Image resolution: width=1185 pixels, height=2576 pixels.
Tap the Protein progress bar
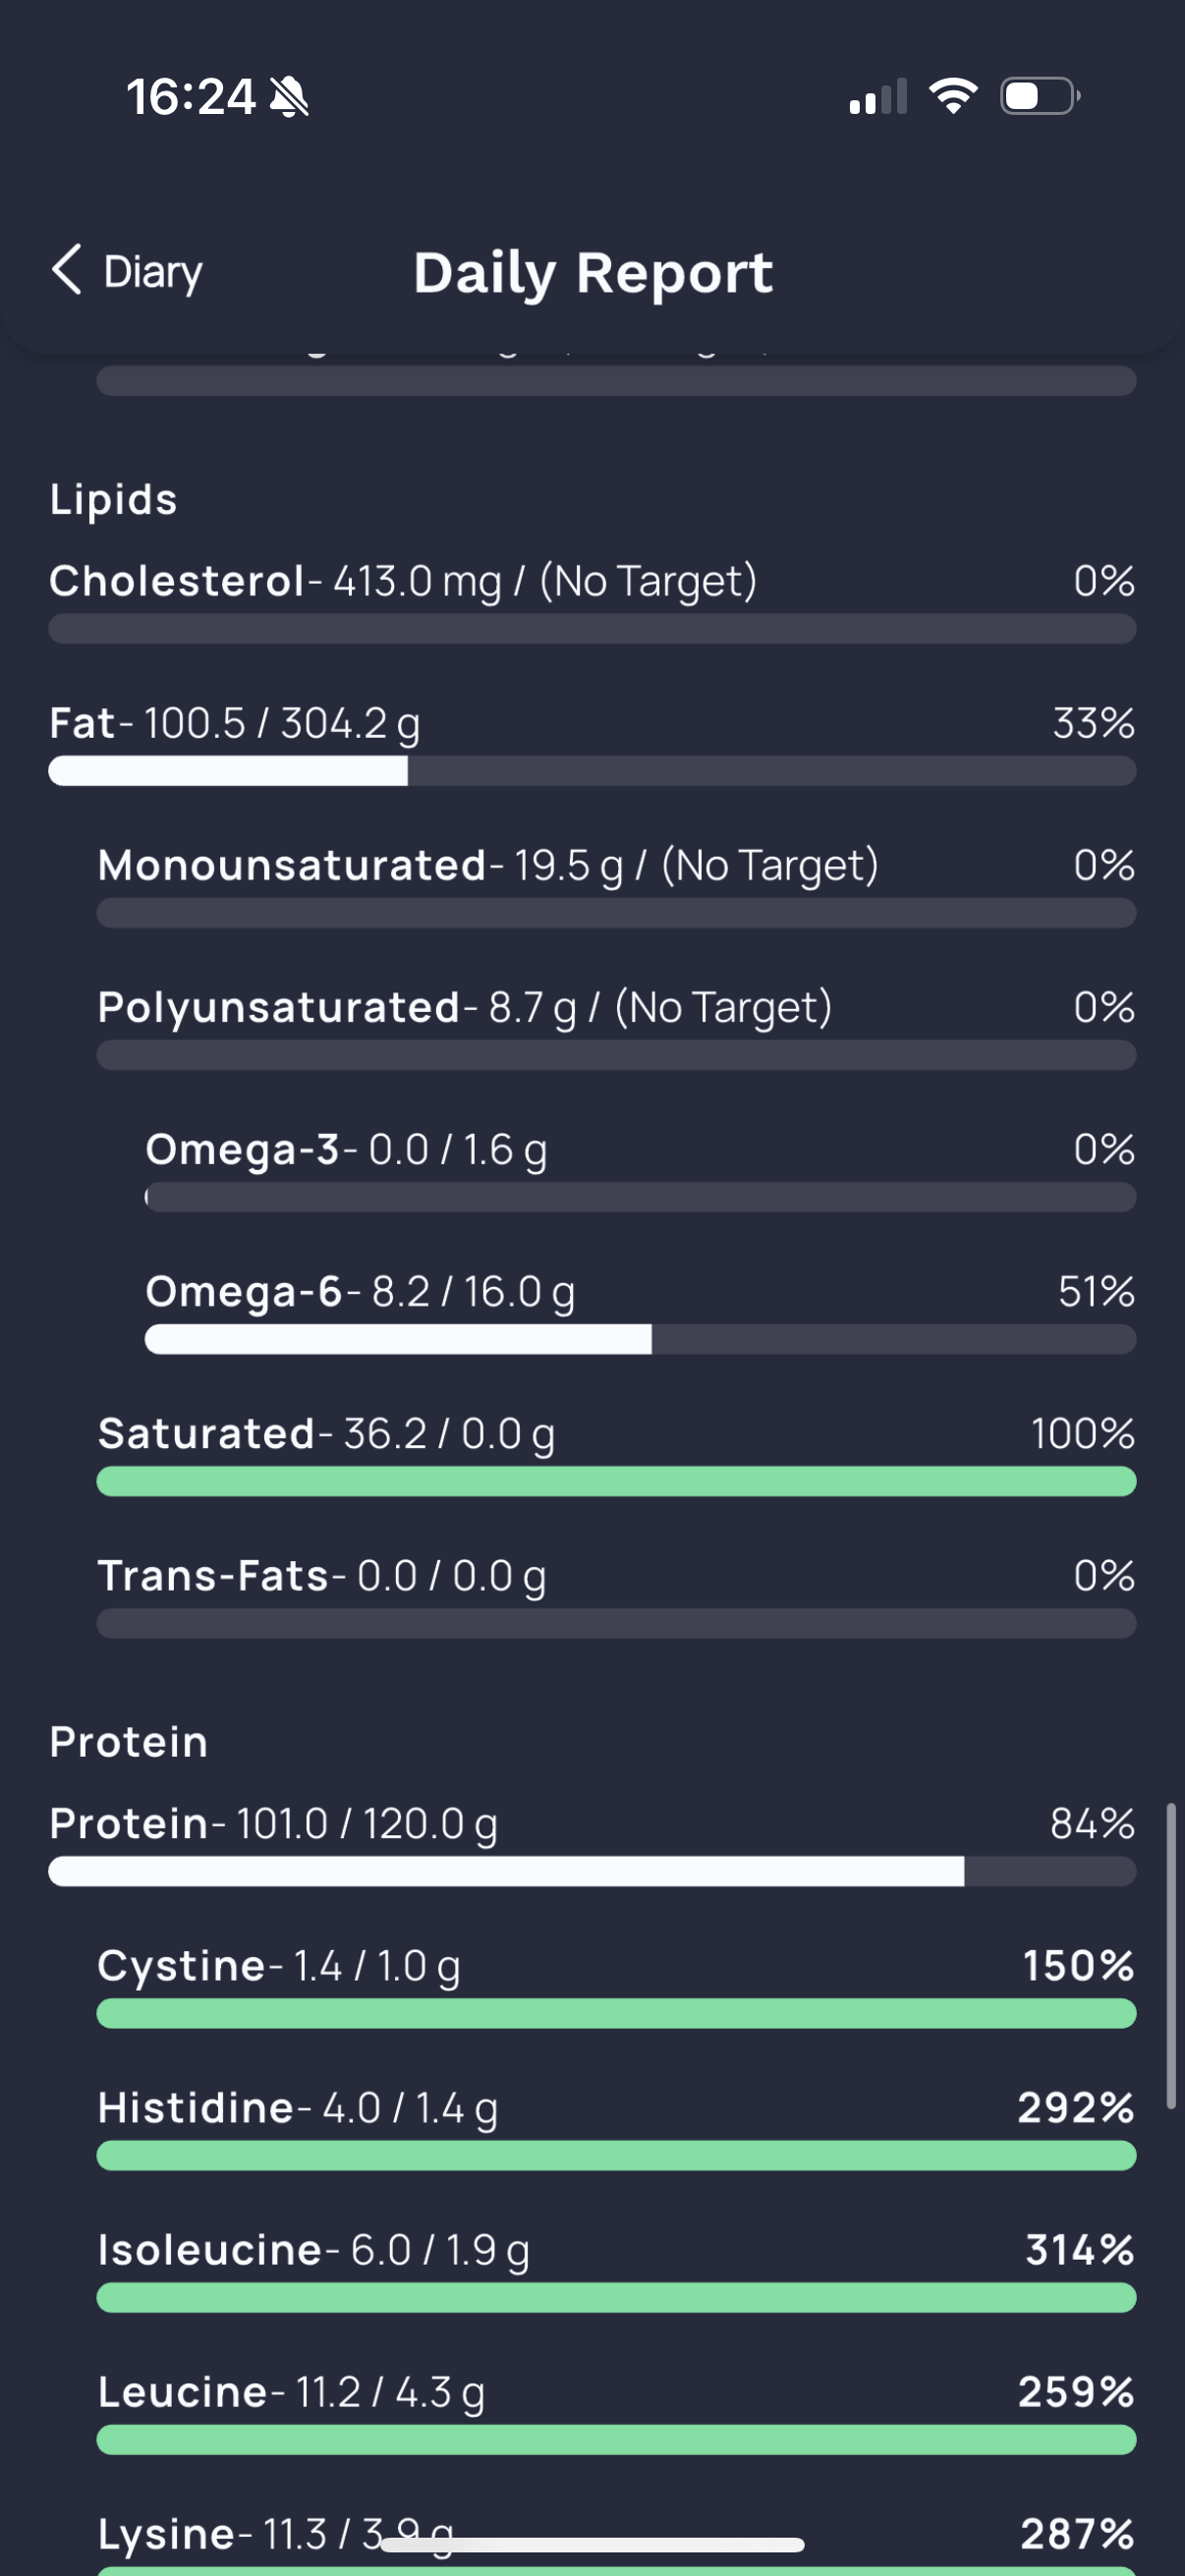pyautogui.click(x=592, y=1871)
